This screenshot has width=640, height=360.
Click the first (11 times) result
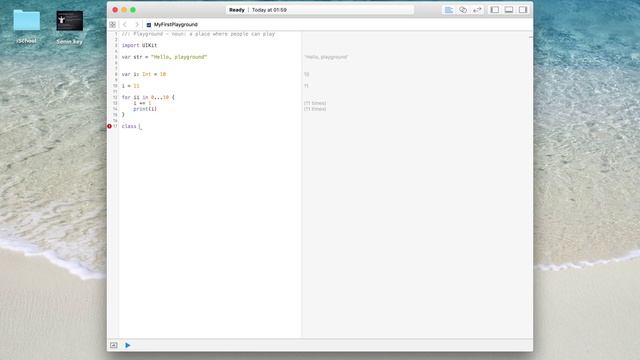[315, 103]
